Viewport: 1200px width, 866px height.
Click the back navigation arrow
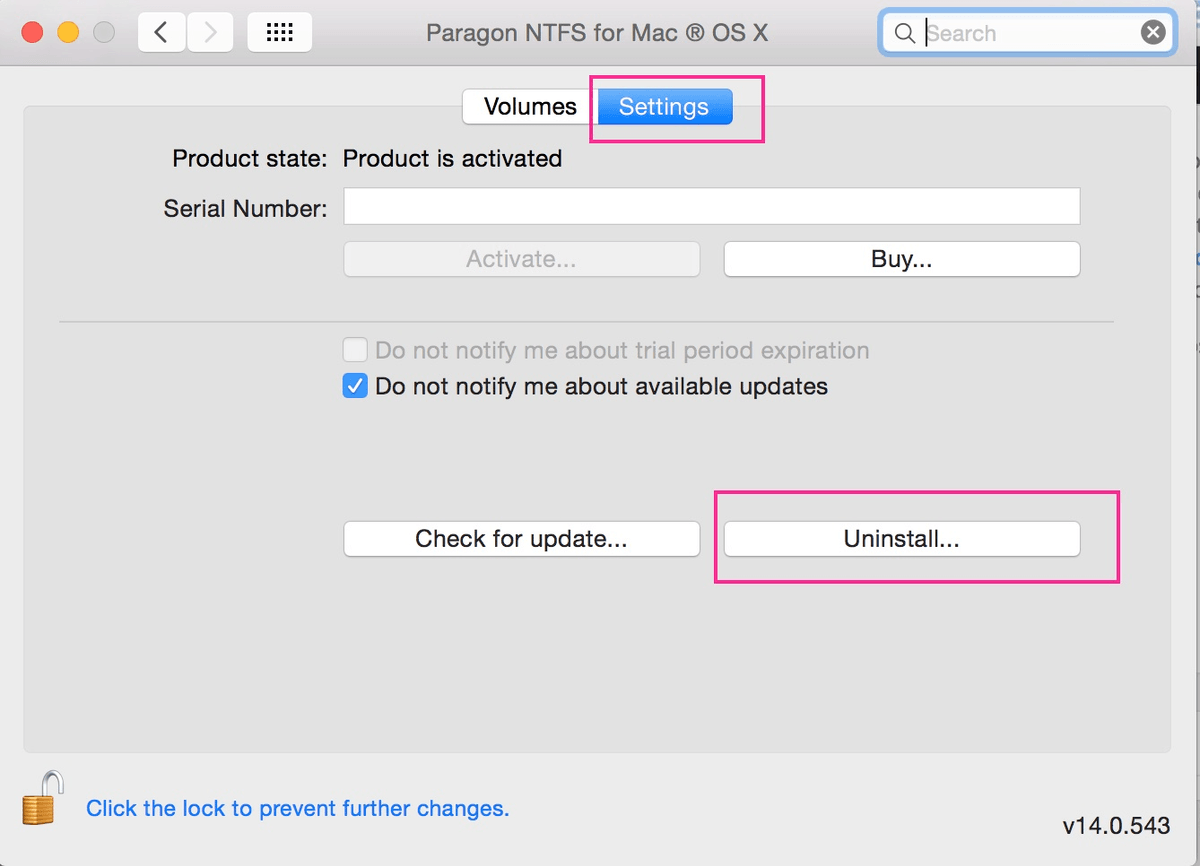[x=161, y=31]
